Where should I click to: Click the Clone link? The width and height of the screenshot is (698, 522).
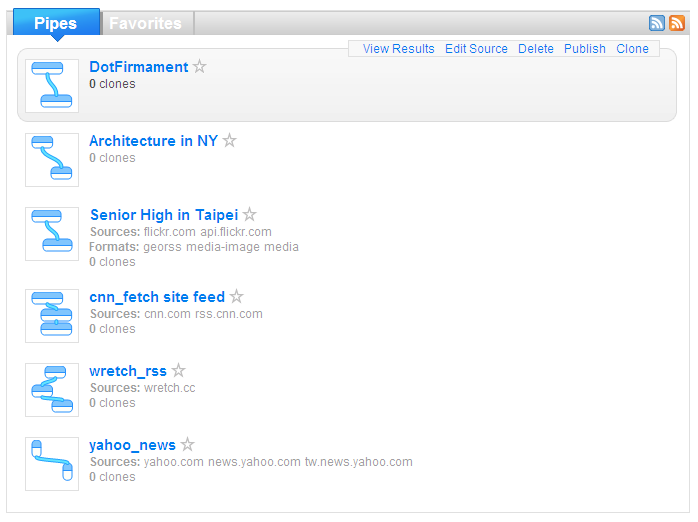tap(633, 49)
